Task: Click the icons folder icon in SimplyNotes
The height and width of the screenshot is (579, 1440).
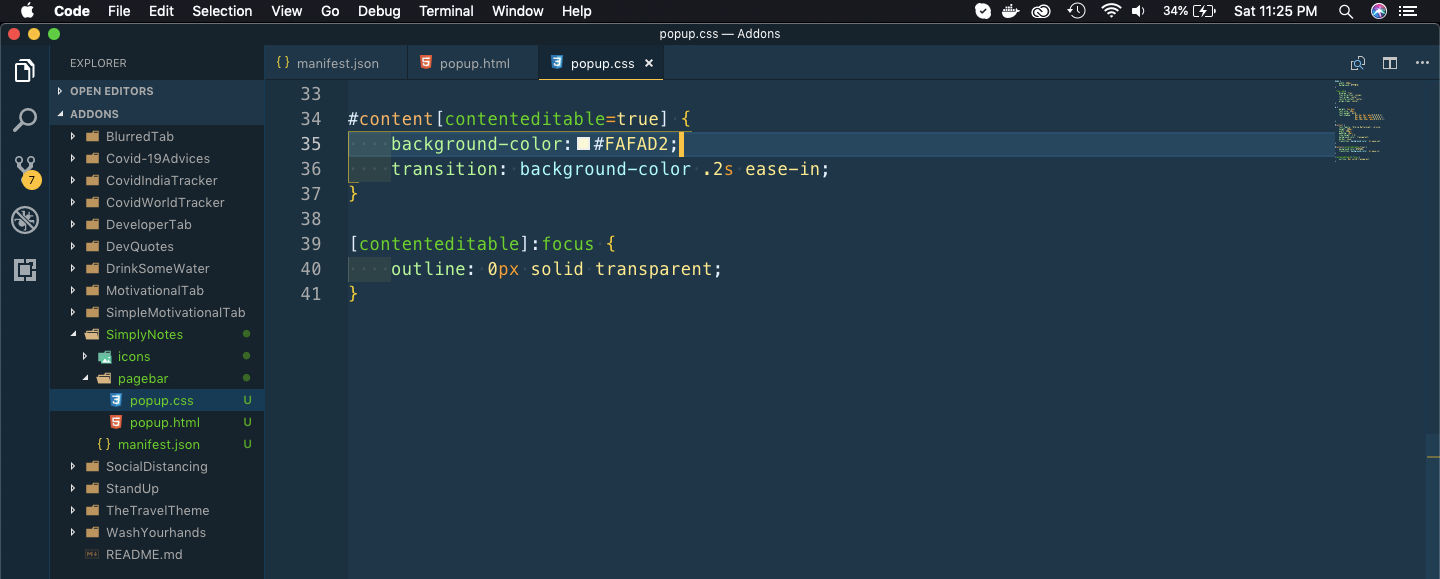Action: coord(104,356)
